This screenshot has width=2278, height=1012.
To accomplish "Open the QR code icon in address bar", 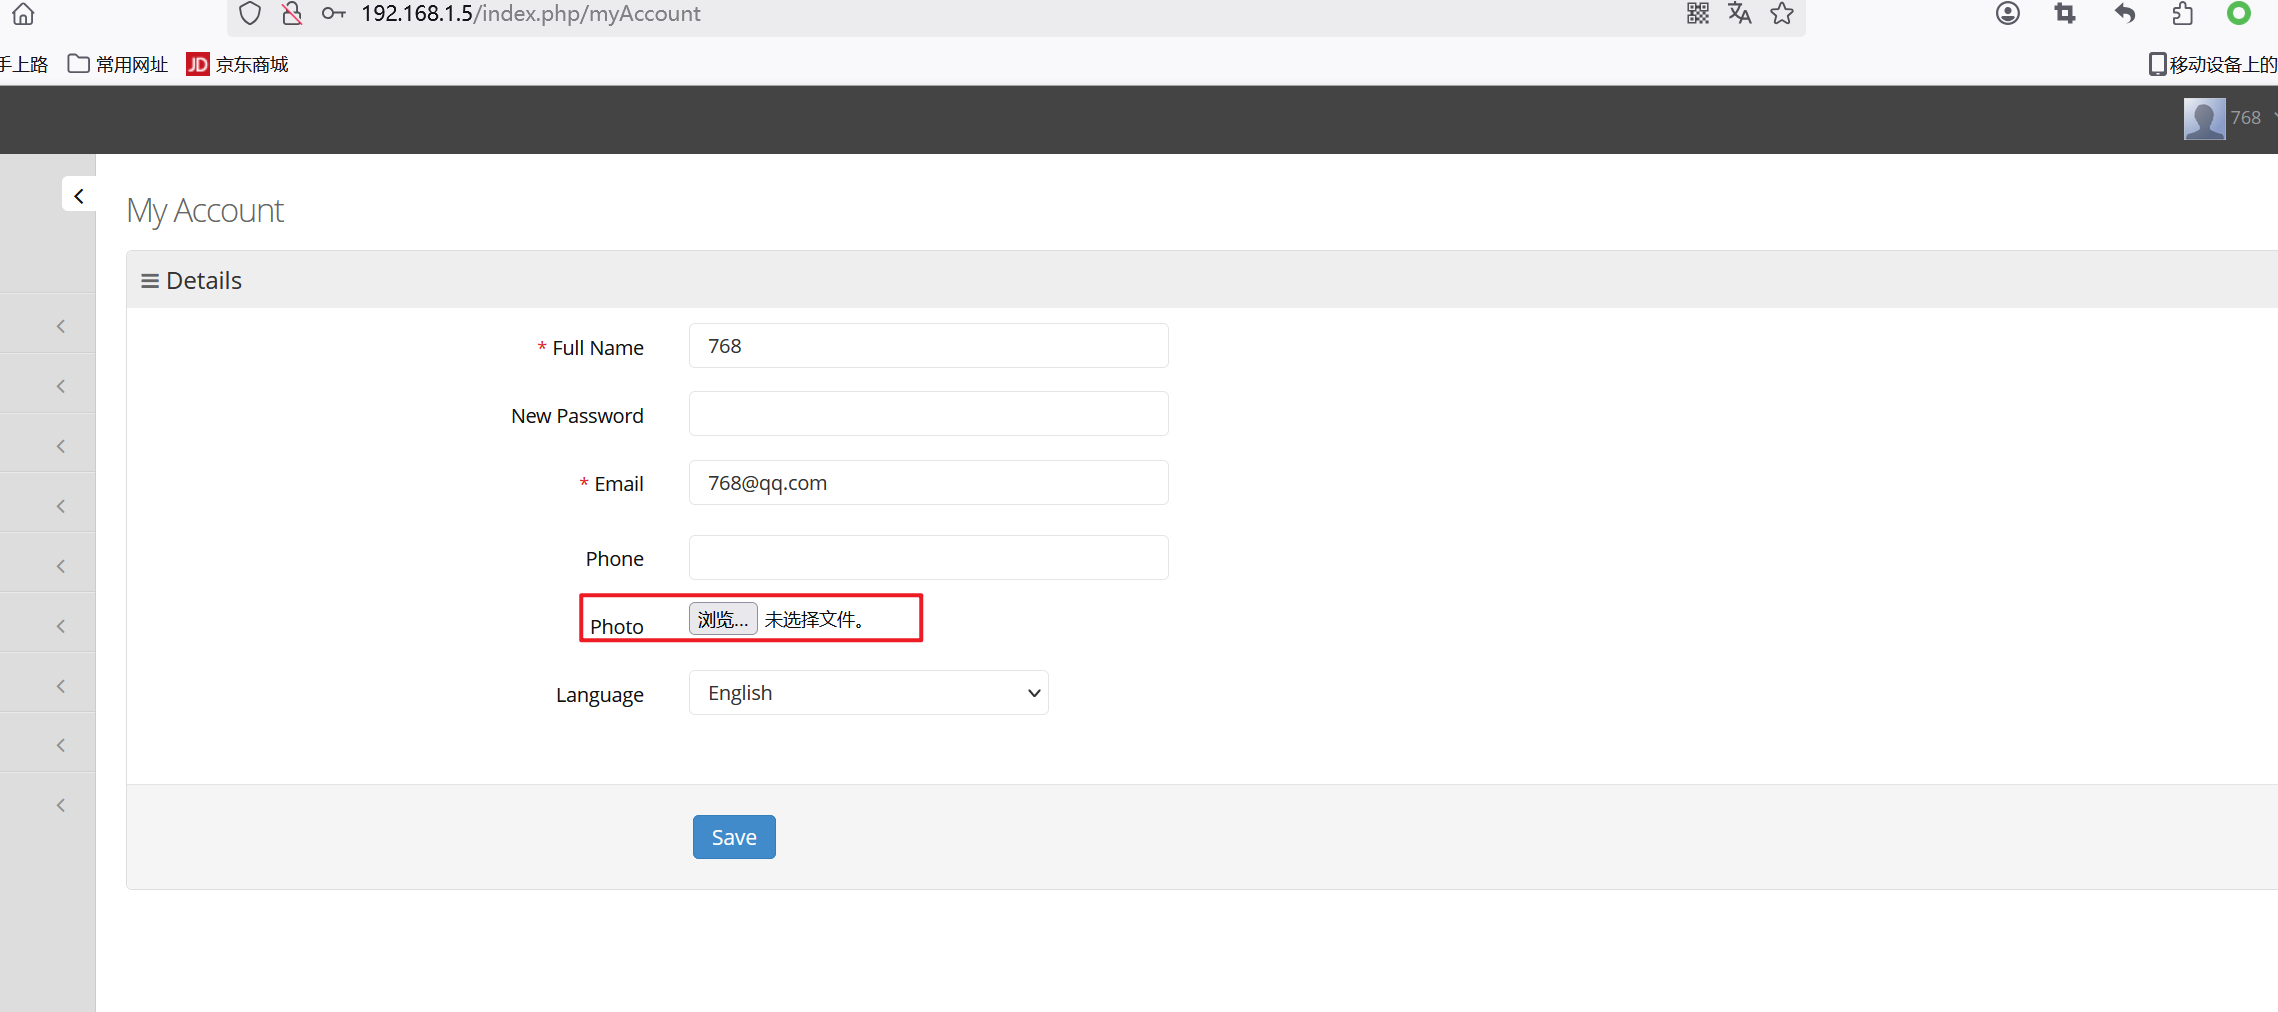I will click(1697, 14).
